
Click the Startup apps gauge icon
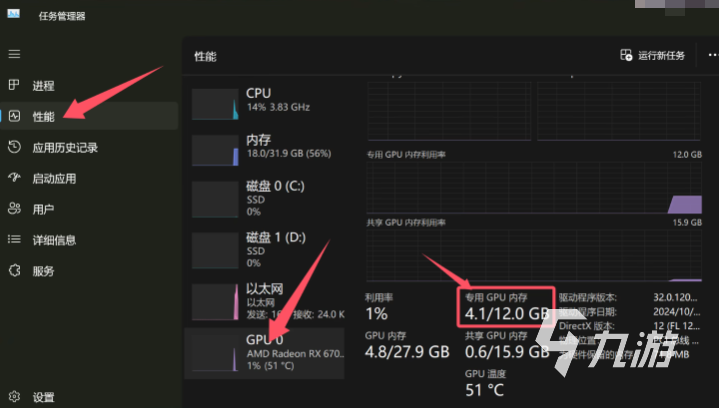(x=14, y=178)
